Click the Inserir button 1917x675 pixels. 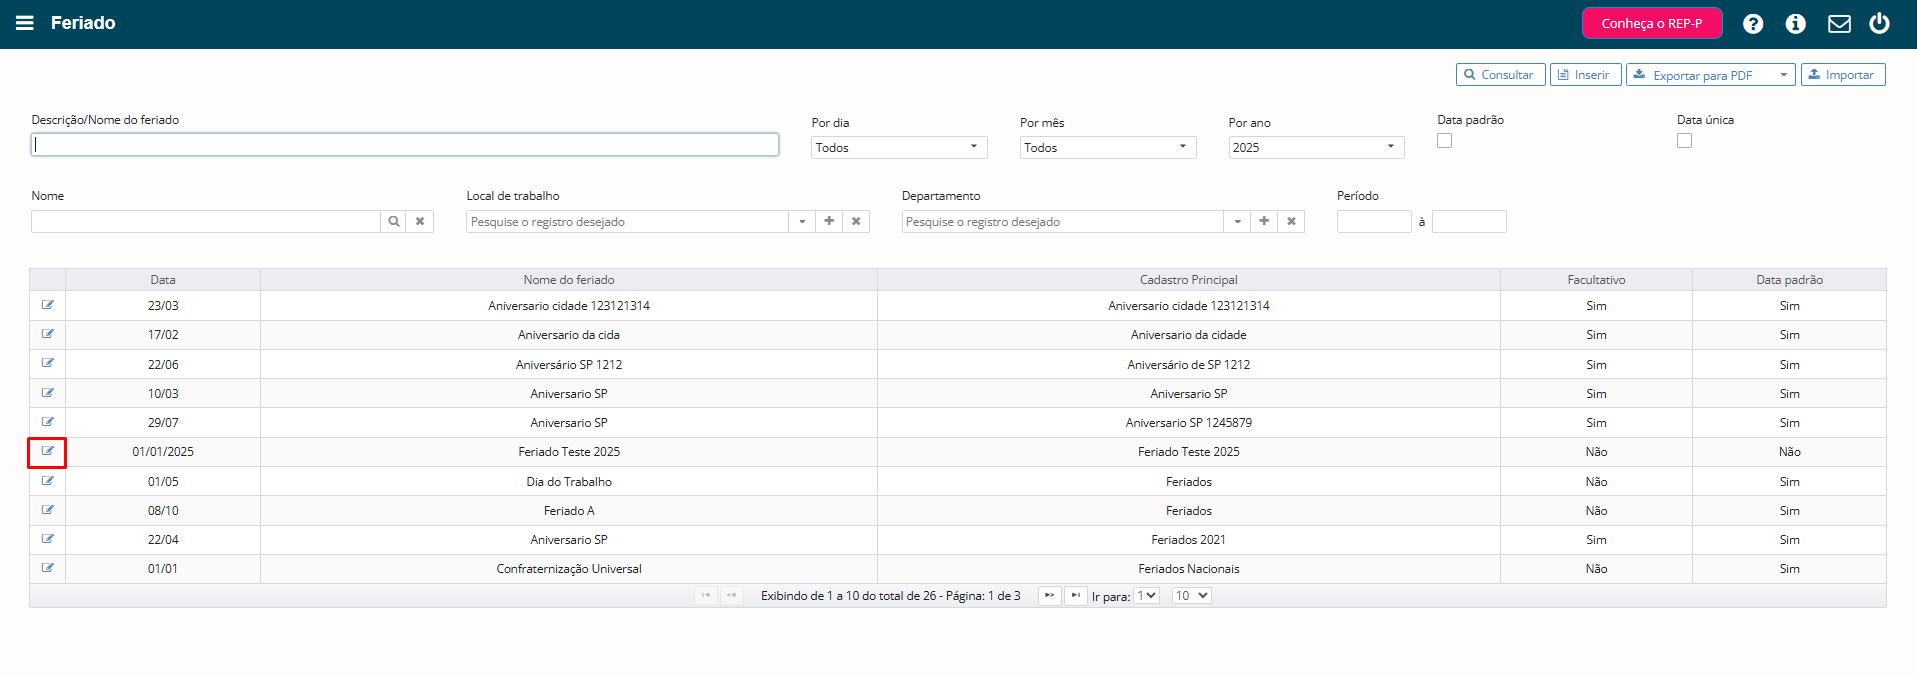(1585, 75)
